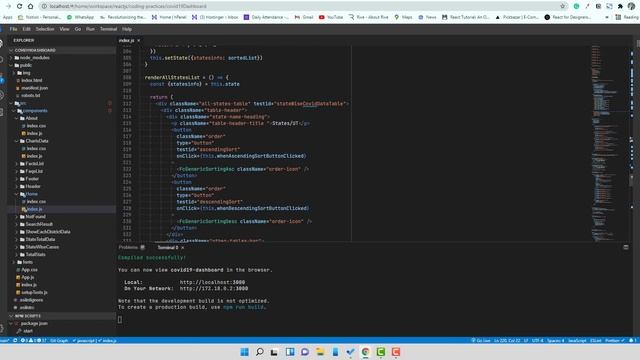Viewport: 640px width, 360px height.
Task: Open Git Graph from status bar
Action: click(59, 340)
